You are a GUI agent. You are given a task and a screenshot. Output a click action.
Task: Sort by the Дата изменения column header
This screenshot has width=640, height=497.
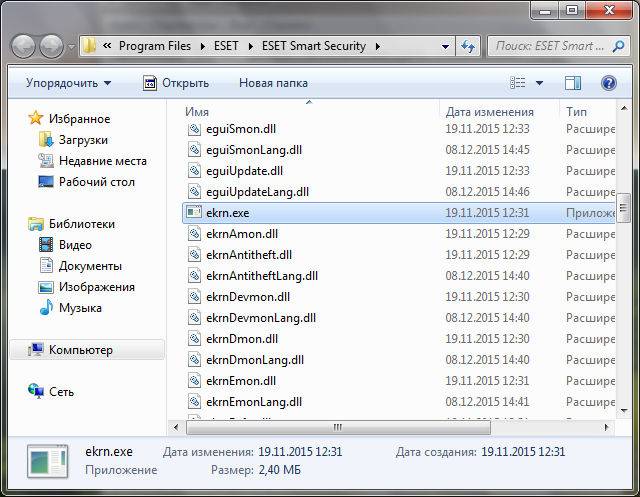pyautogui.click(x=489, y=111)
